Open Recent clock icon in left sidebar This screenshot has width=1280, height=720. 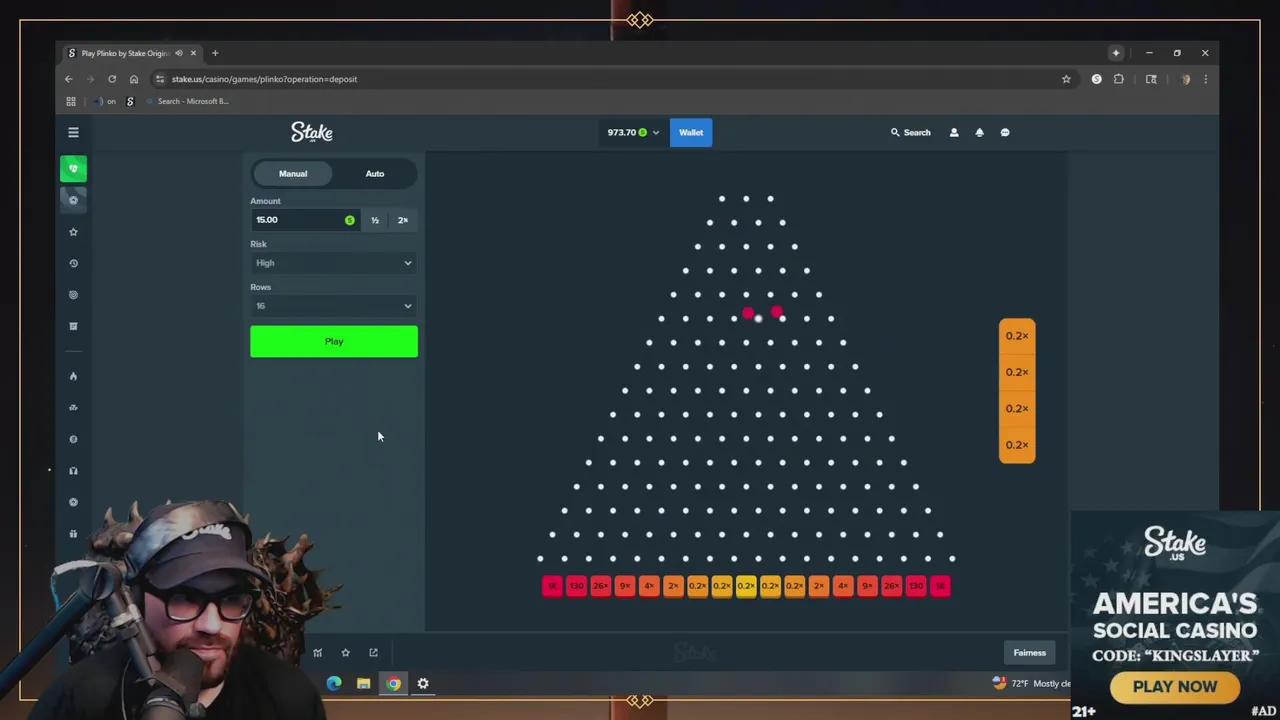(73, 263)
